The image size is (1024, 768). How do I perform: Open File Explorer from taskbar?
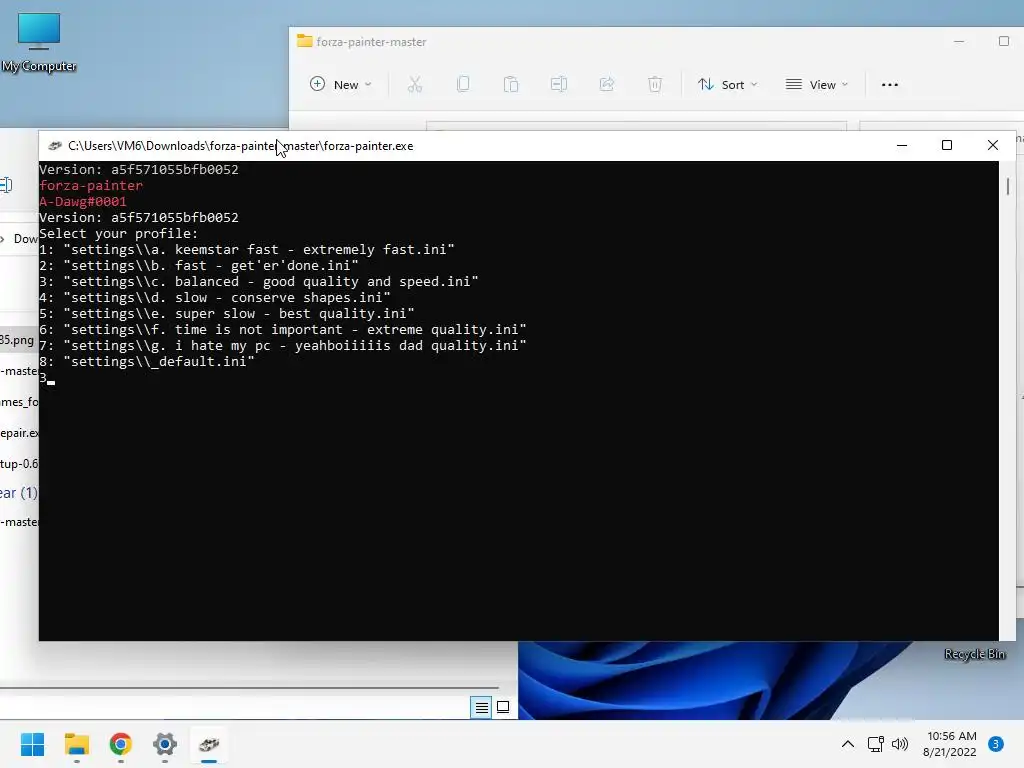click(76, 744)
